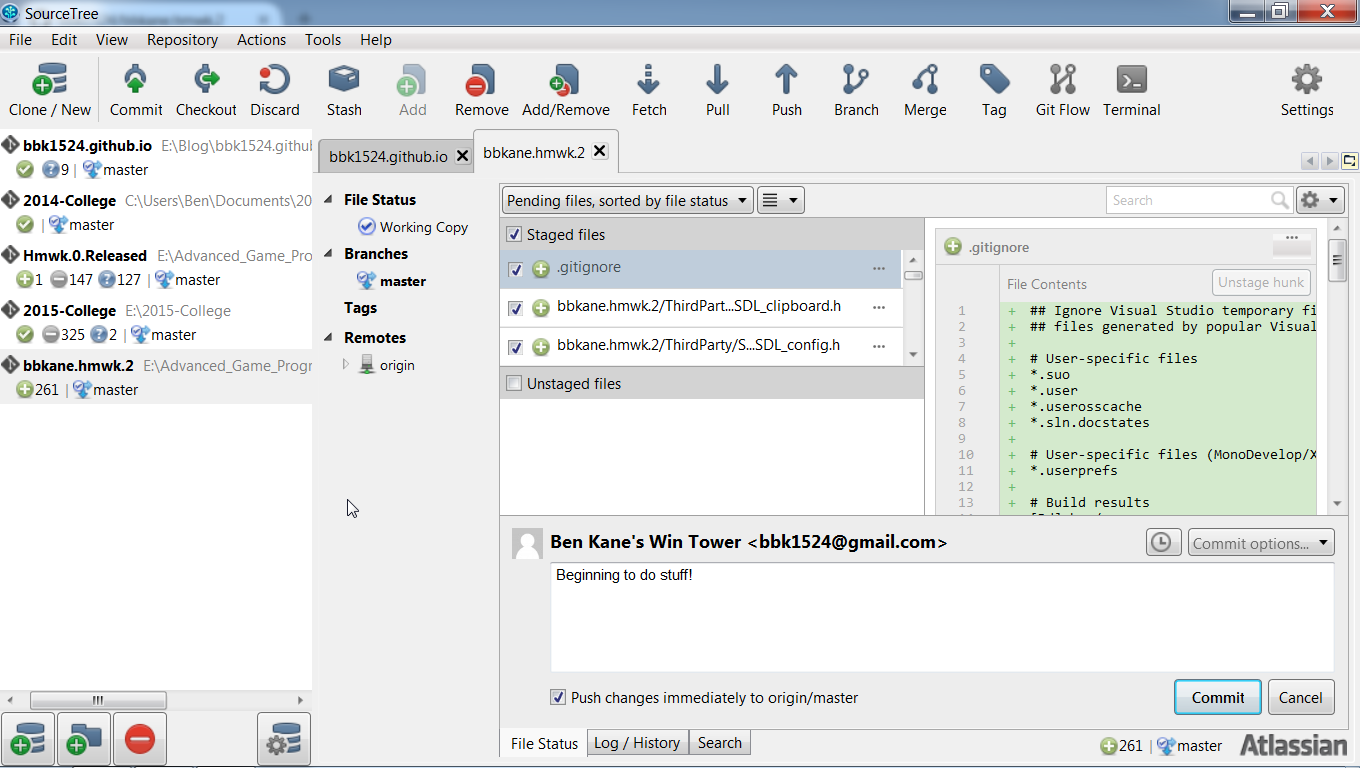Choose the Discard toolbar icon
Viewport: 1360px width, 768px height.
pos(274,91)
